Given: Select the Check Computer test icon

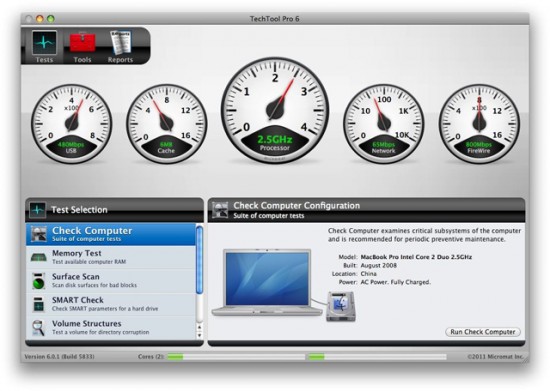Looking at the screenshot, I should click(x=39, y=234).
